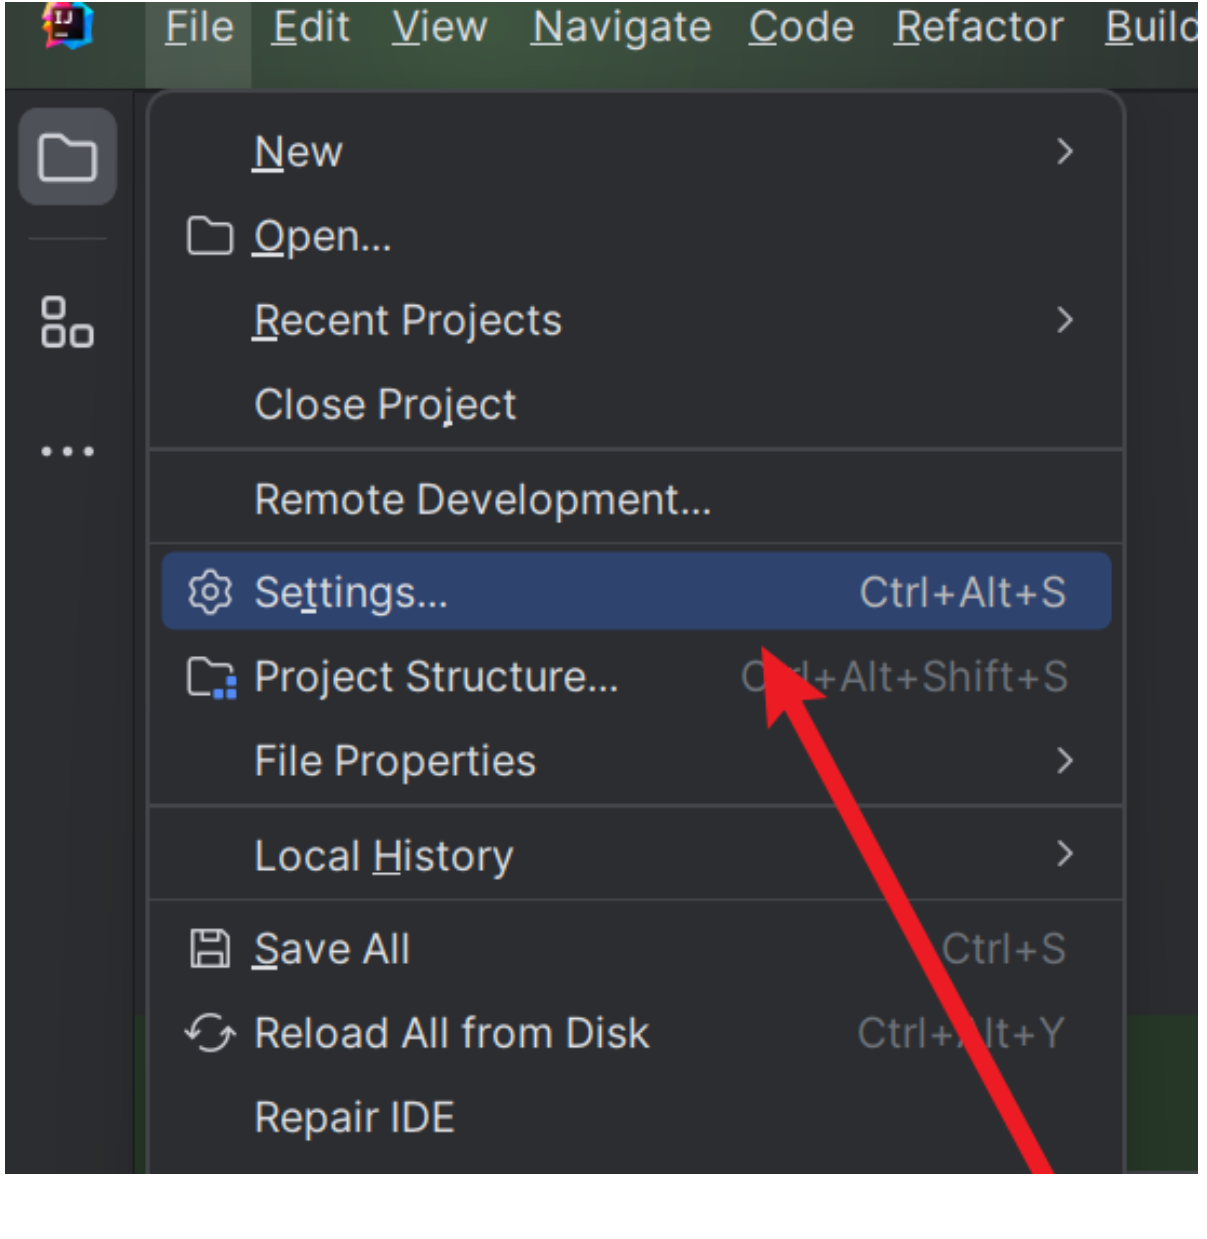Open the Edit menu

click(311, 27)
